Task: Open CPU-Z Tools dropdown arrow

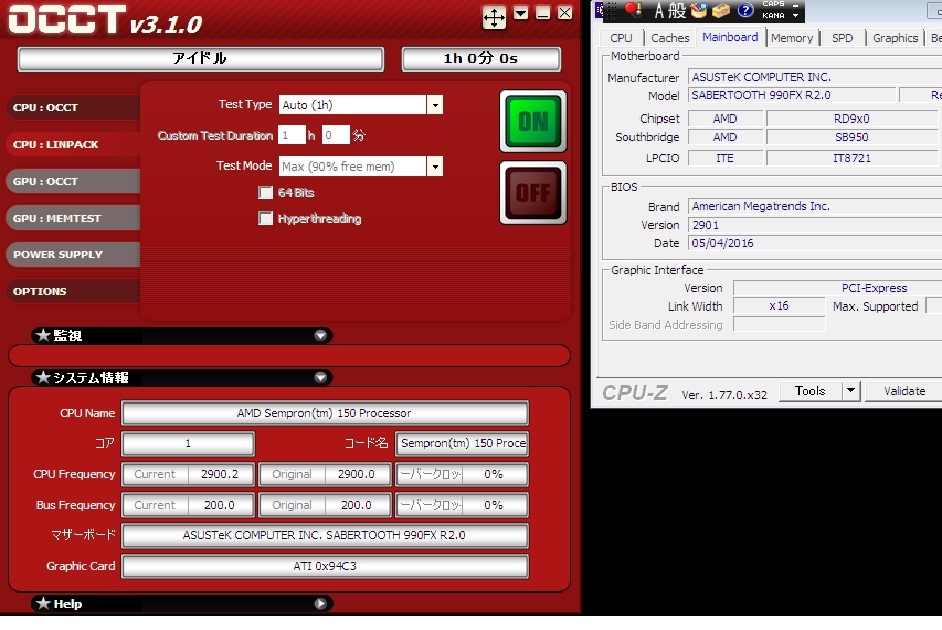Action: [x=851, y=391]
